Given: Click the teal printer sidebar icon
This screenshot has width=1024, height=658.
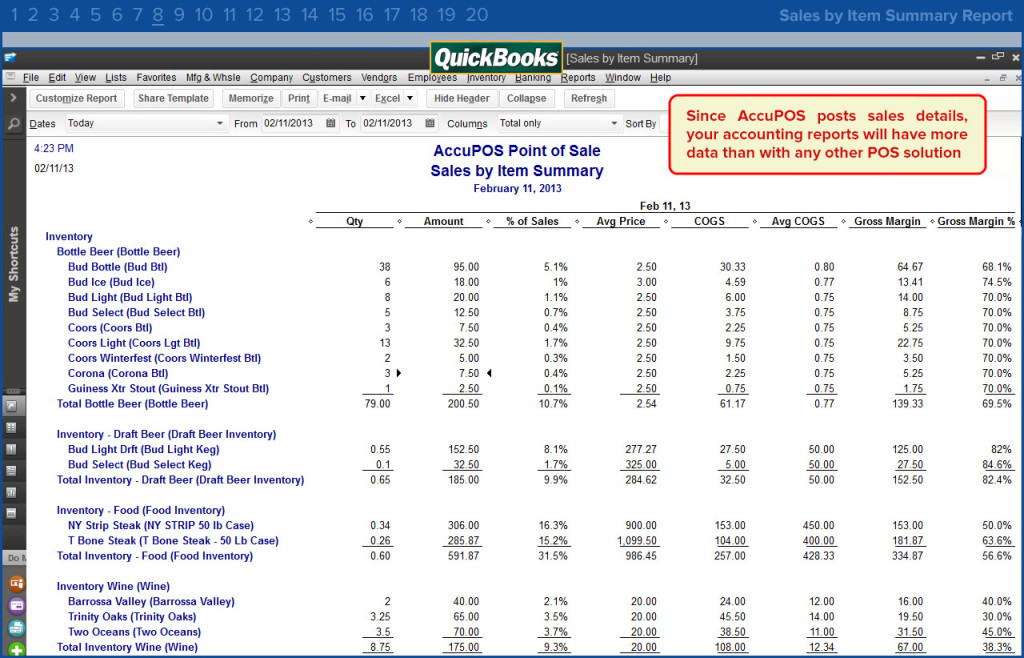Looking at the screenshot, I should tap(16, 627).
